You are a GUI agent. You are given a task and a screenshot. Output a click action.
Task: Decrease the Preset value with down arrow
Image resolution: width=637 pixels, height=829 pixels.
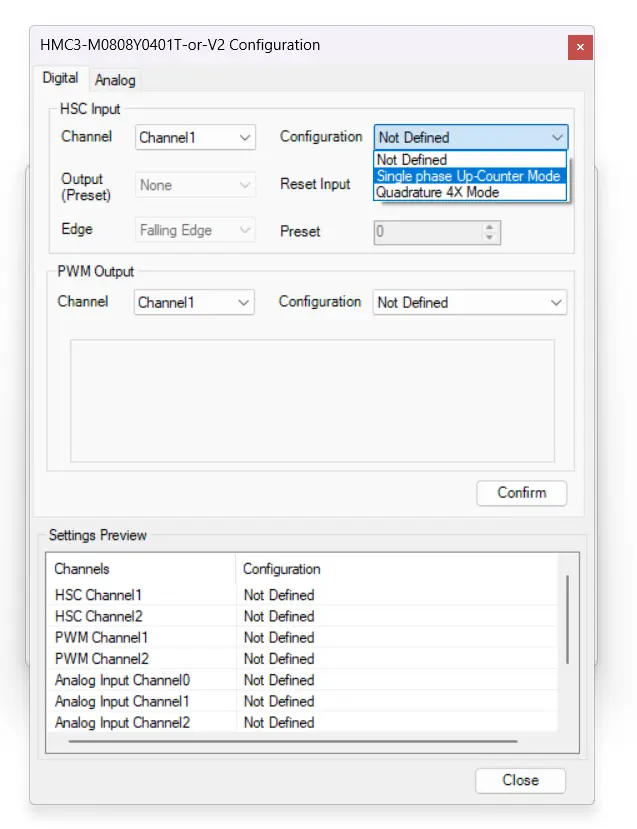pyautogui.click(x=490, y=238)
